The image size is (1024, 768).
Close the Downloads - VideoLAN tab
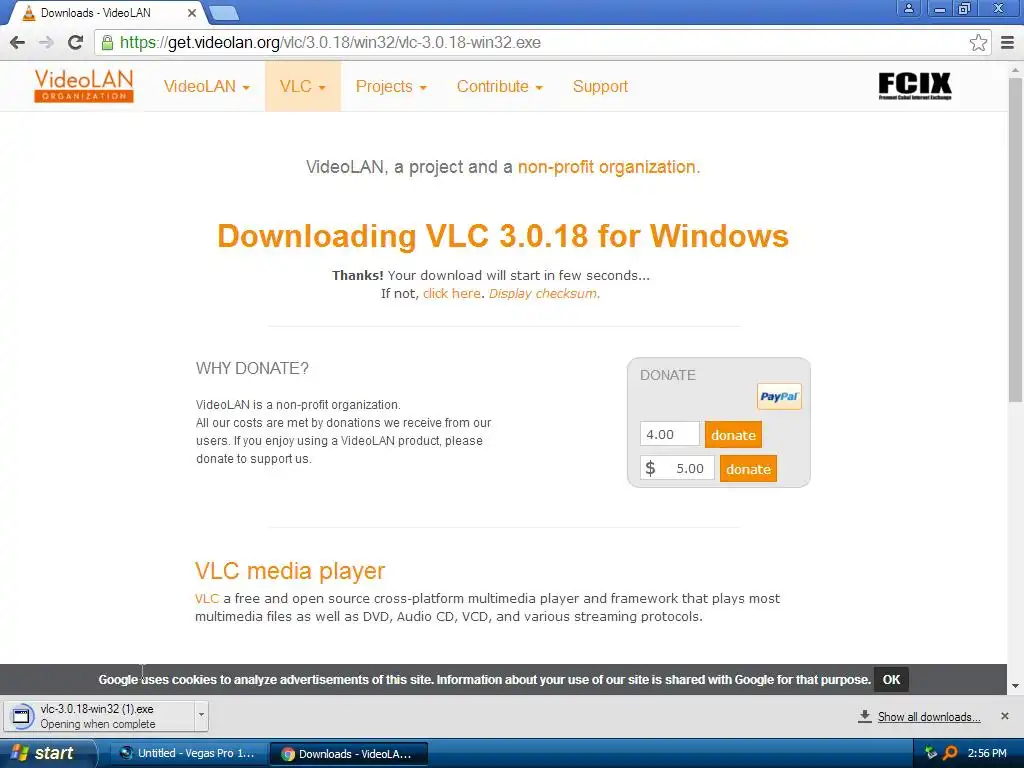(191, 13)
